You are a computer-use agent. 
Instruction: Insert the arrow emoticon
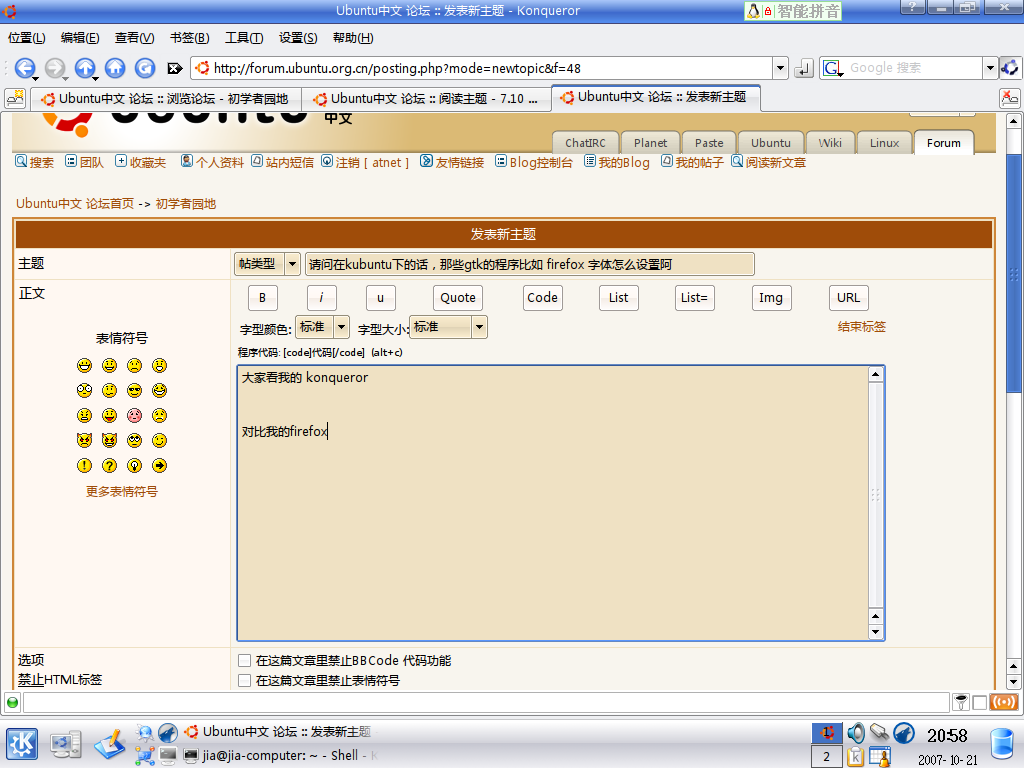tap(159, 466)
